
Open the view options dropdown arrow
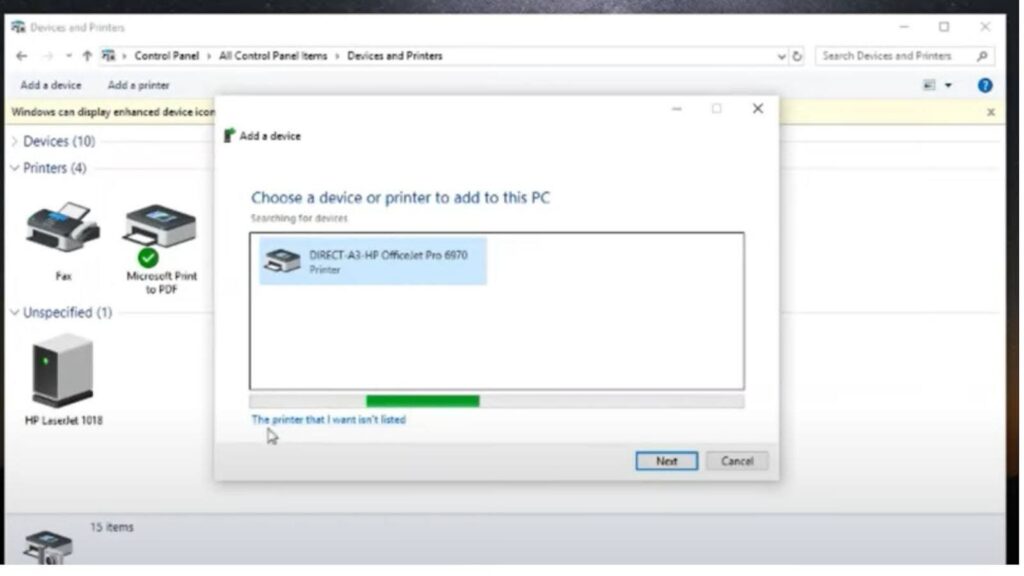click(x=948, y=86)
